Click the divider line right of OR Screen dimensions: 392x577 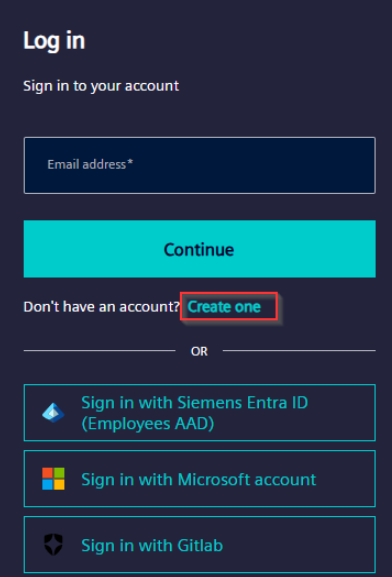coord(299,351)
